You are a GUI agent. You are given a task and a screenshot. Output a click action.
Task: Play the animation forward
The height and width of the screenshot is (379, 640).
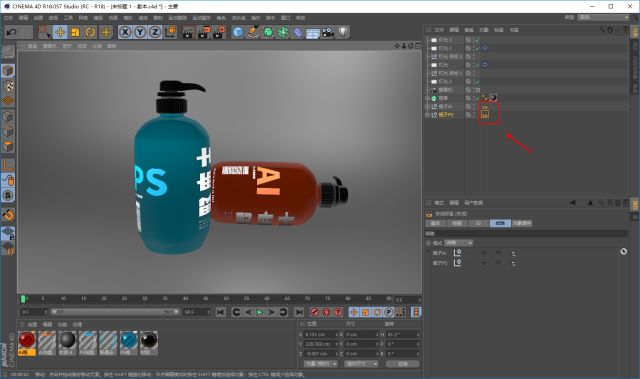(x=260, y=312)
